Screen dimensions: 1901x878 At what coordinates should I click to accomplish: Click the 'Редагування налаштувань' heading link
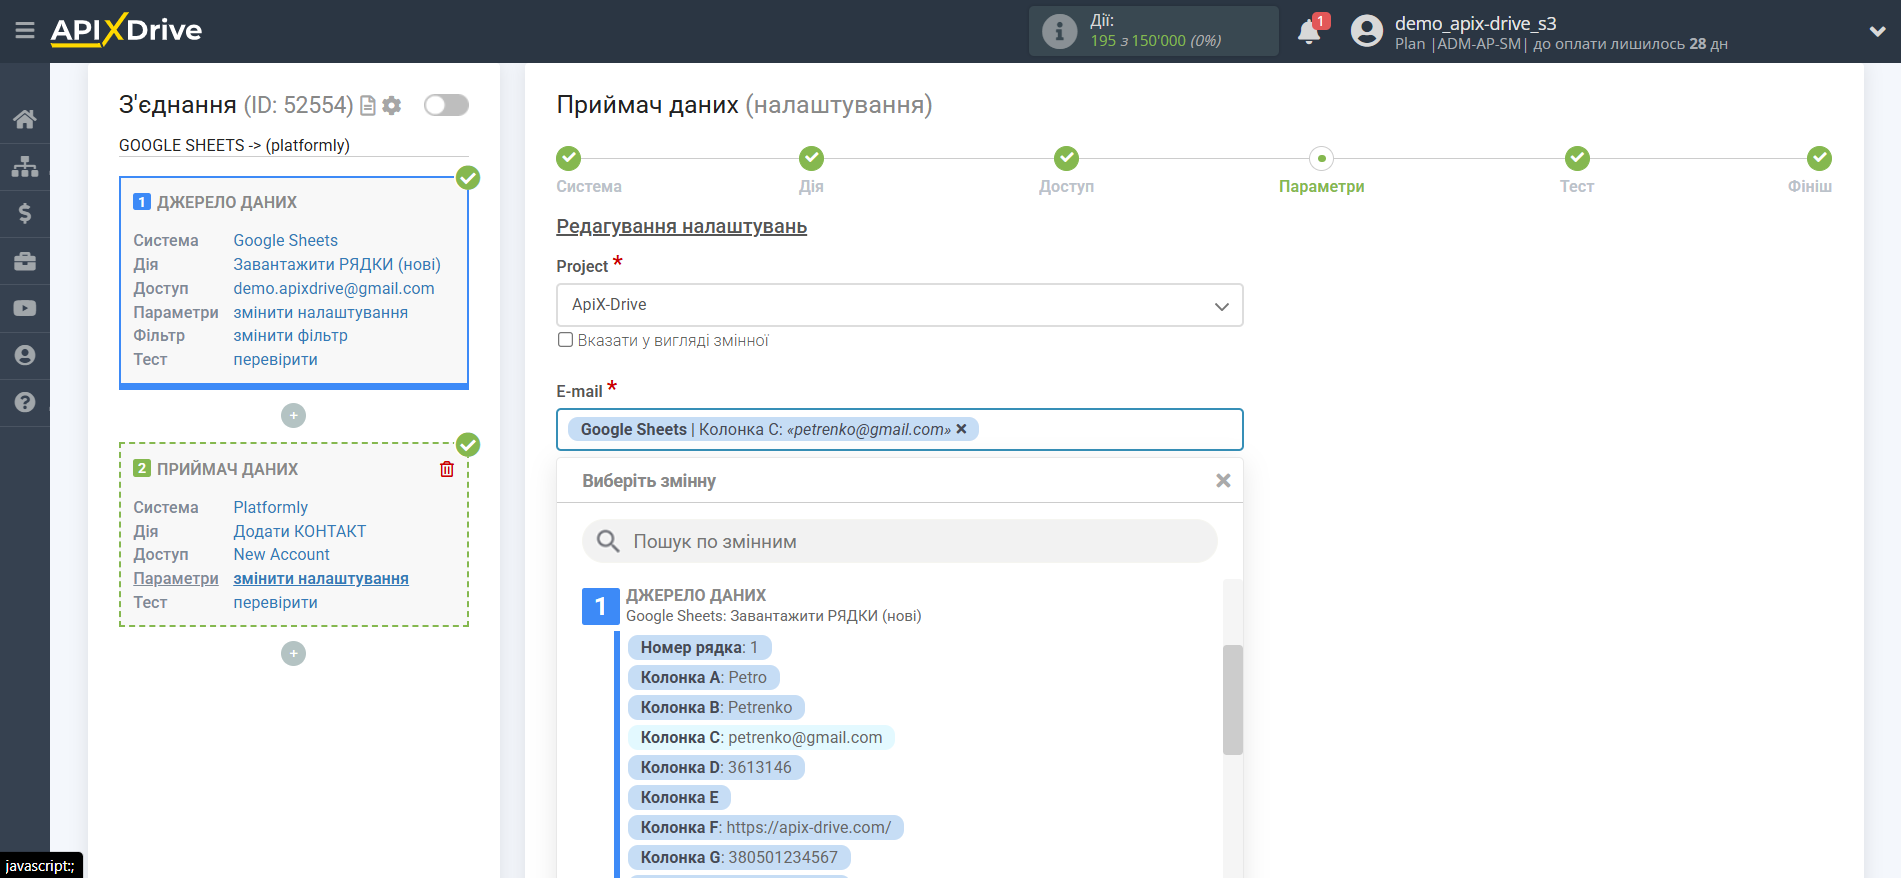pos(681,226)
